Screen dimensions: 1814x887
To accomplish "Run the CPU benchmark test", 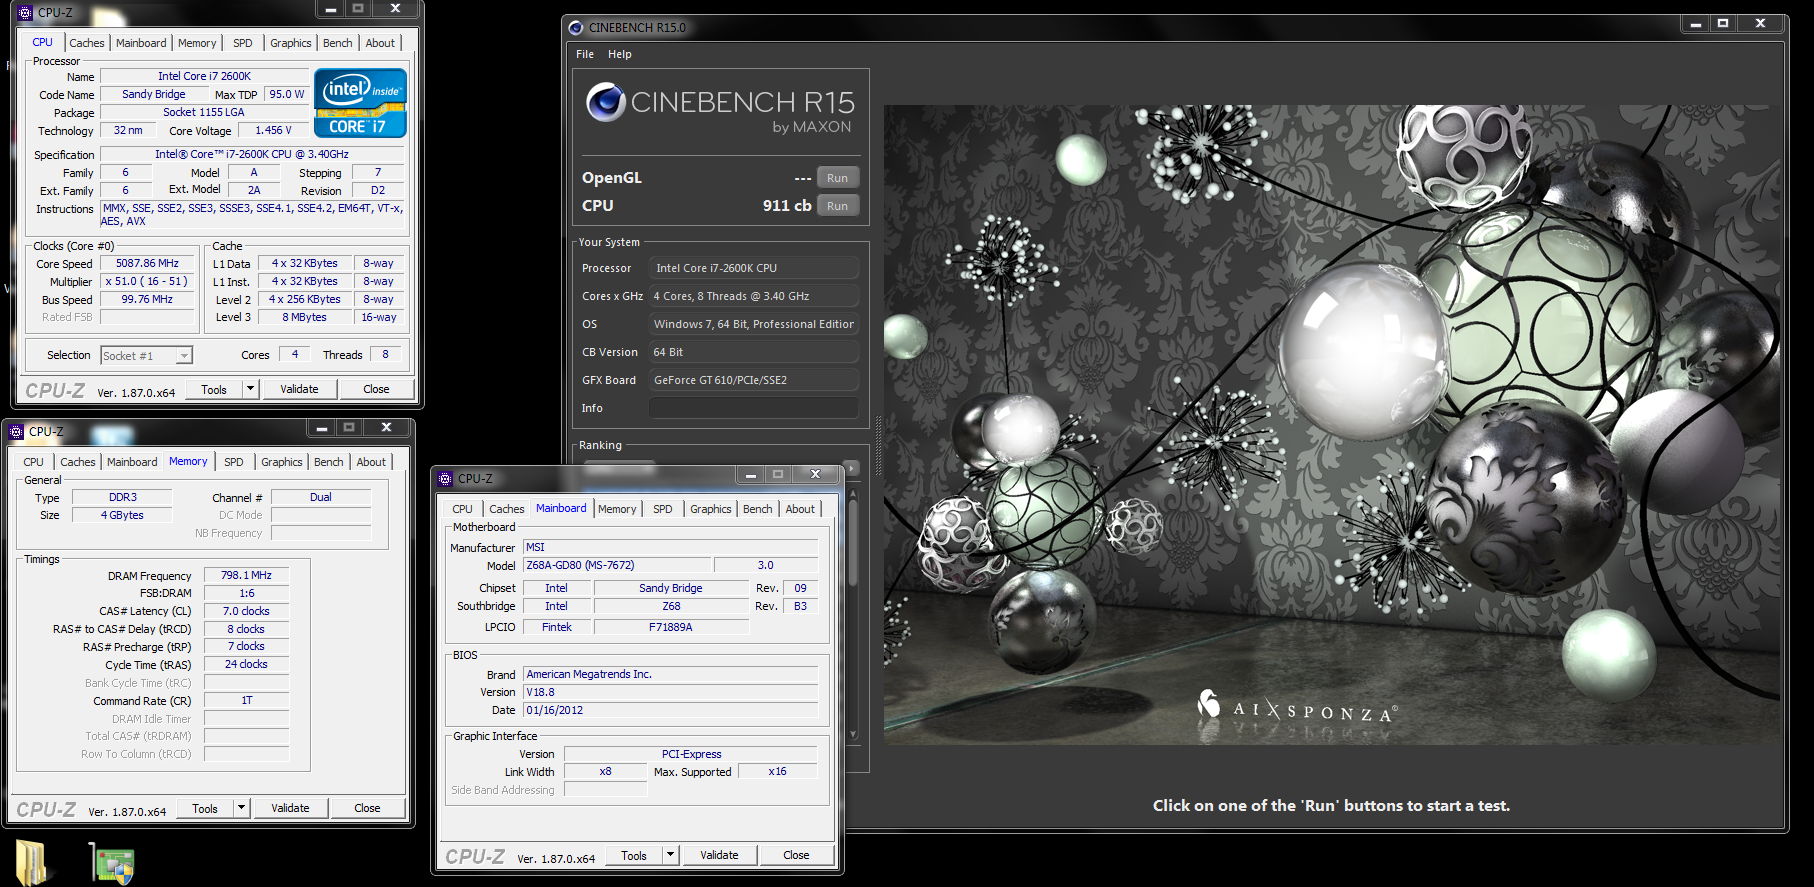I will [838, 206].
